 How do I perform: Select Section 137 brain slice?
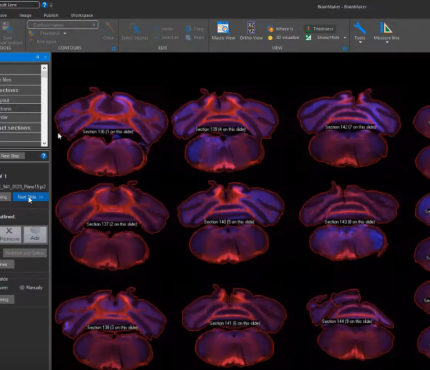[112, 225]
